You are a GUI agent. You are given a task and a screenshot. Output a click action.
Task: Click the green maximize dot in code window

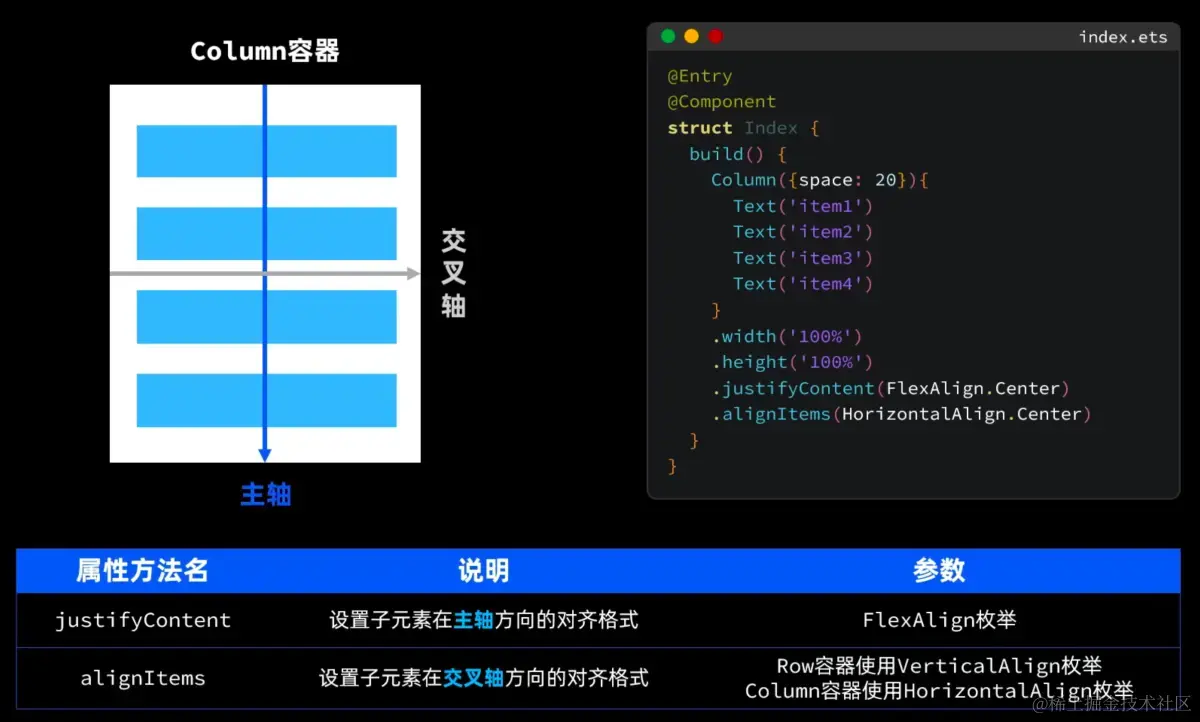pos(668,36)
